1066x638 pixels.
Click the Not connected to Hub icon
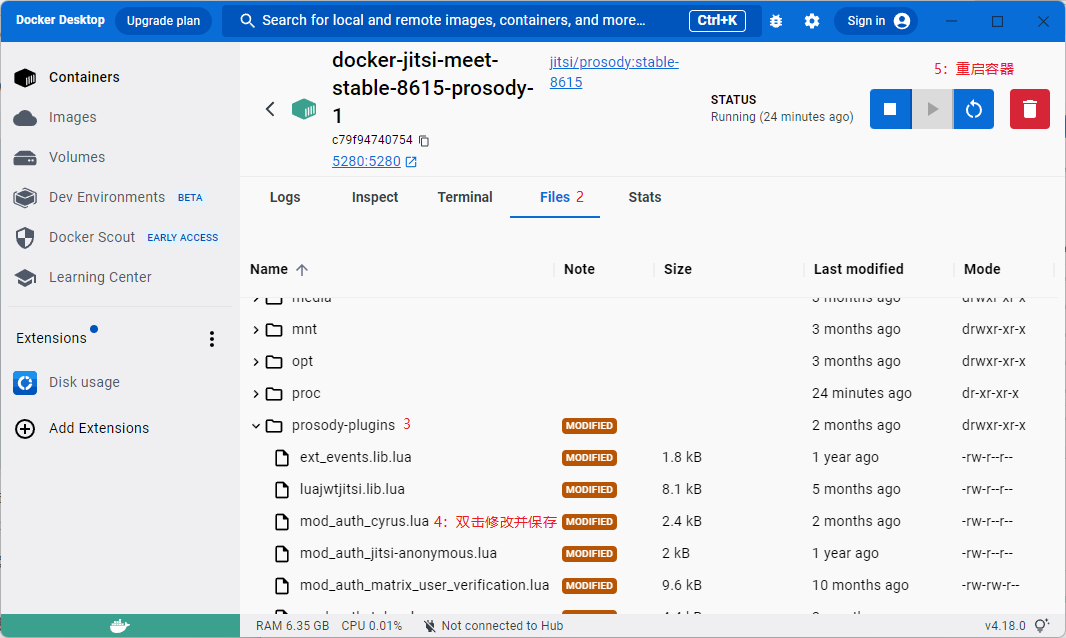coord(429,626)
